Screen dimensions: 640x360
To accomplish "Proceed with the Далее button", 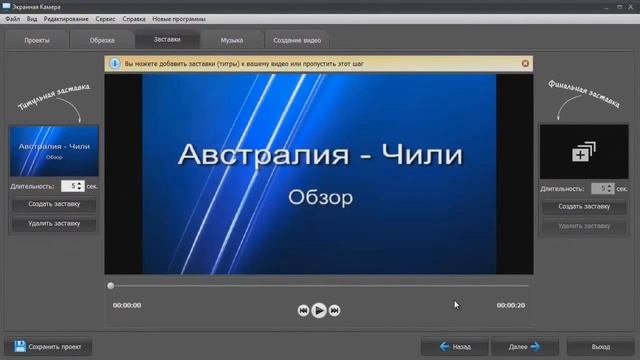I will (x=524, y=347).
